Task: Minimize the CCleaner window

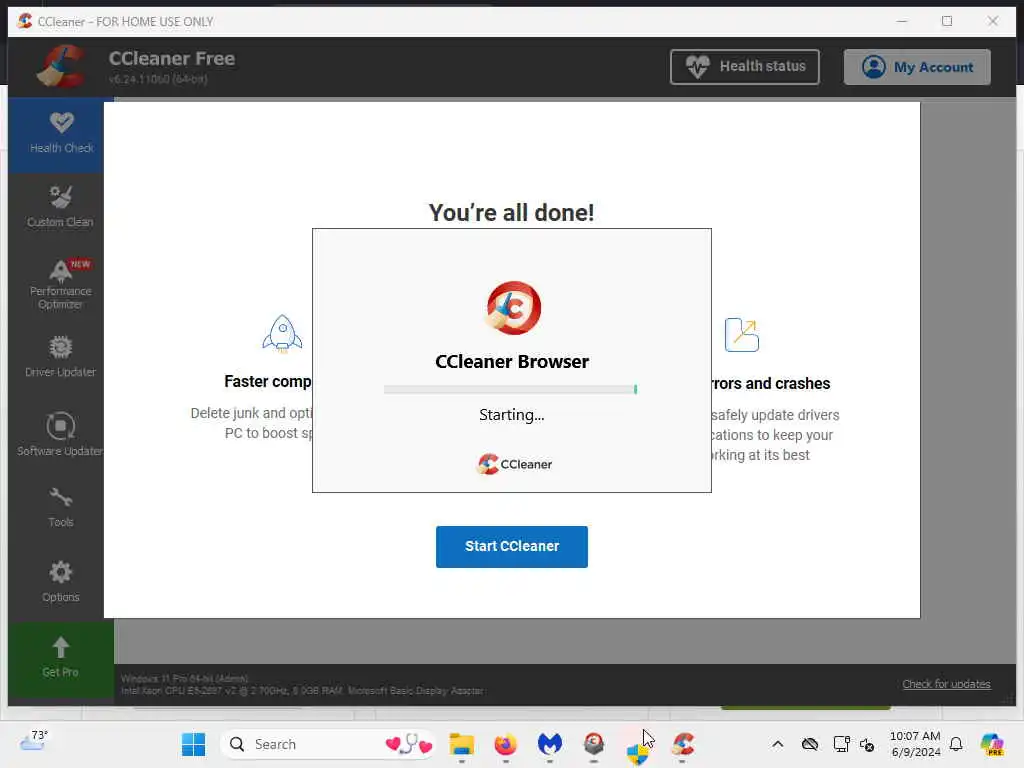Action: [902, 21]
